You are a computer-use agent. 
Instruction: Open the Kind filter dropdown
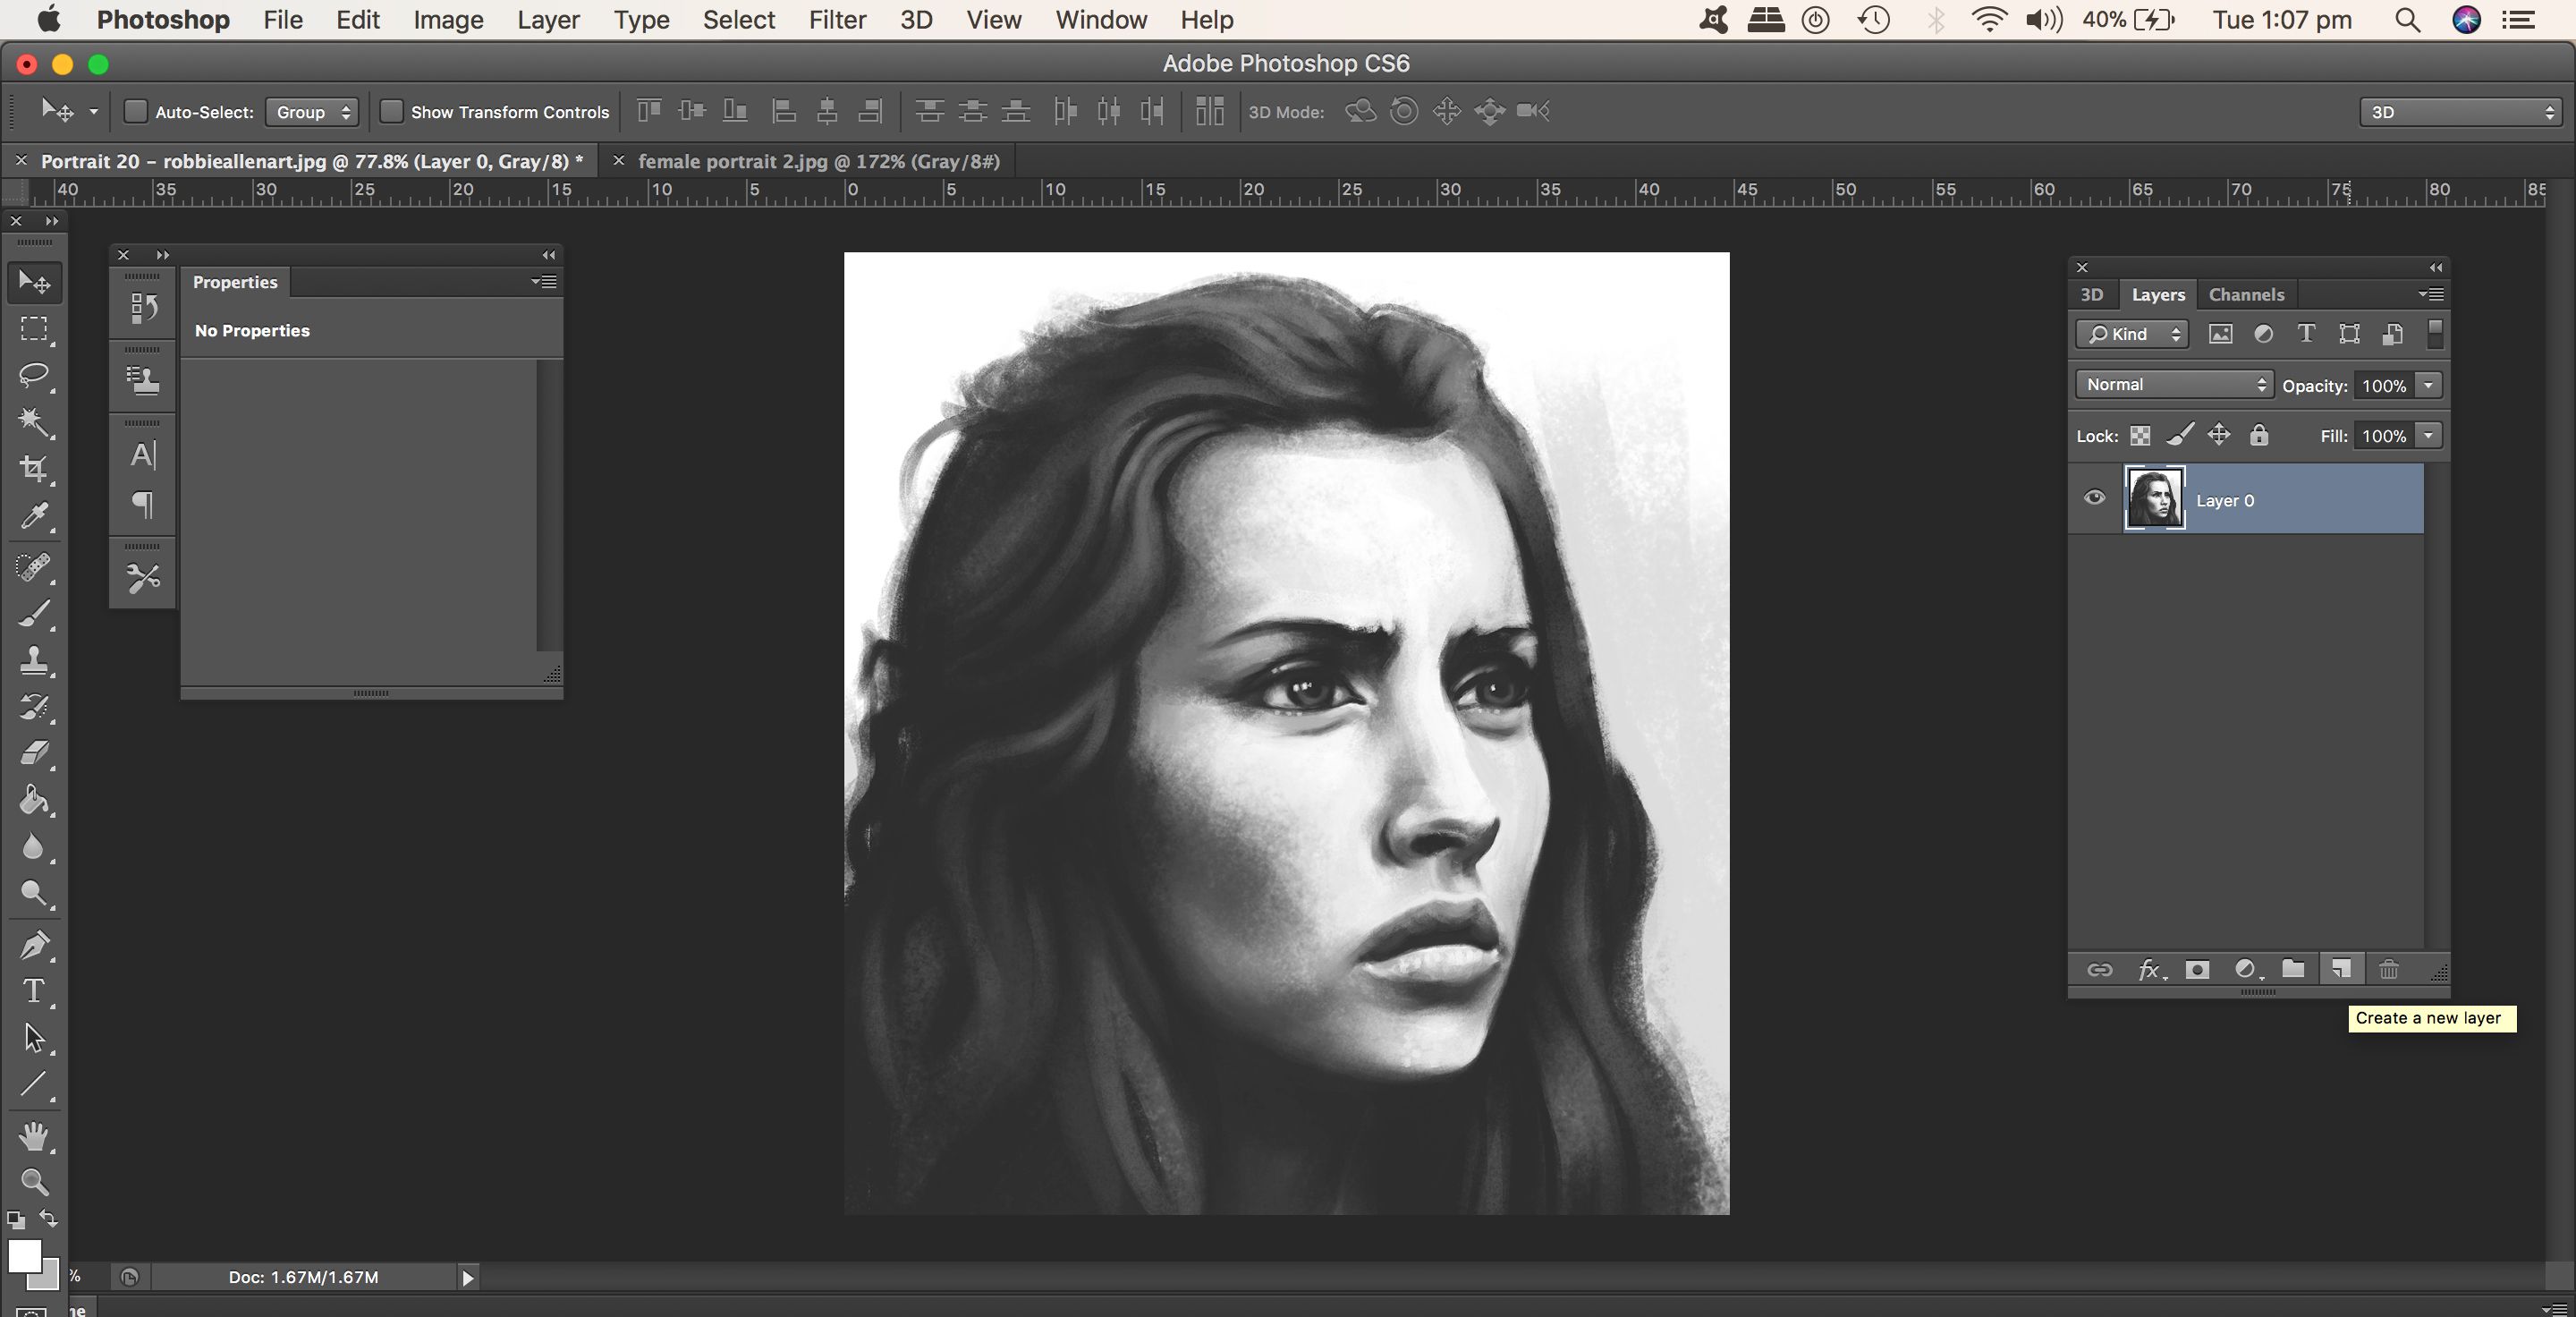coord(2132,334)
